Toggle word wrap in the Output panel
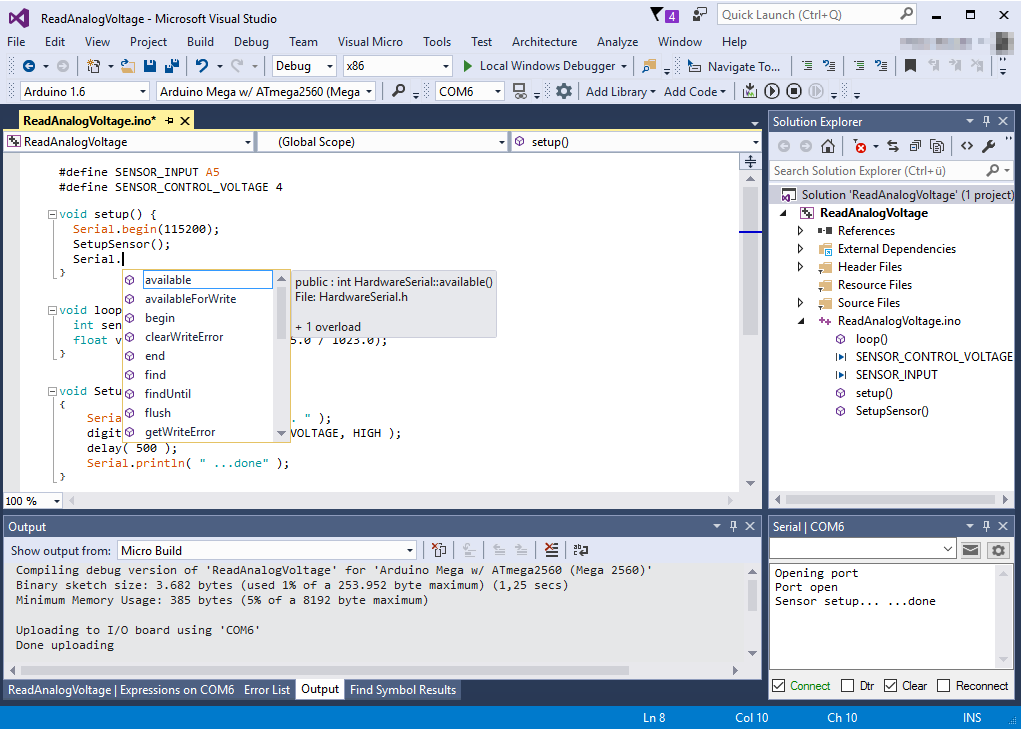 pyautogui.click(x=581, y=550)
